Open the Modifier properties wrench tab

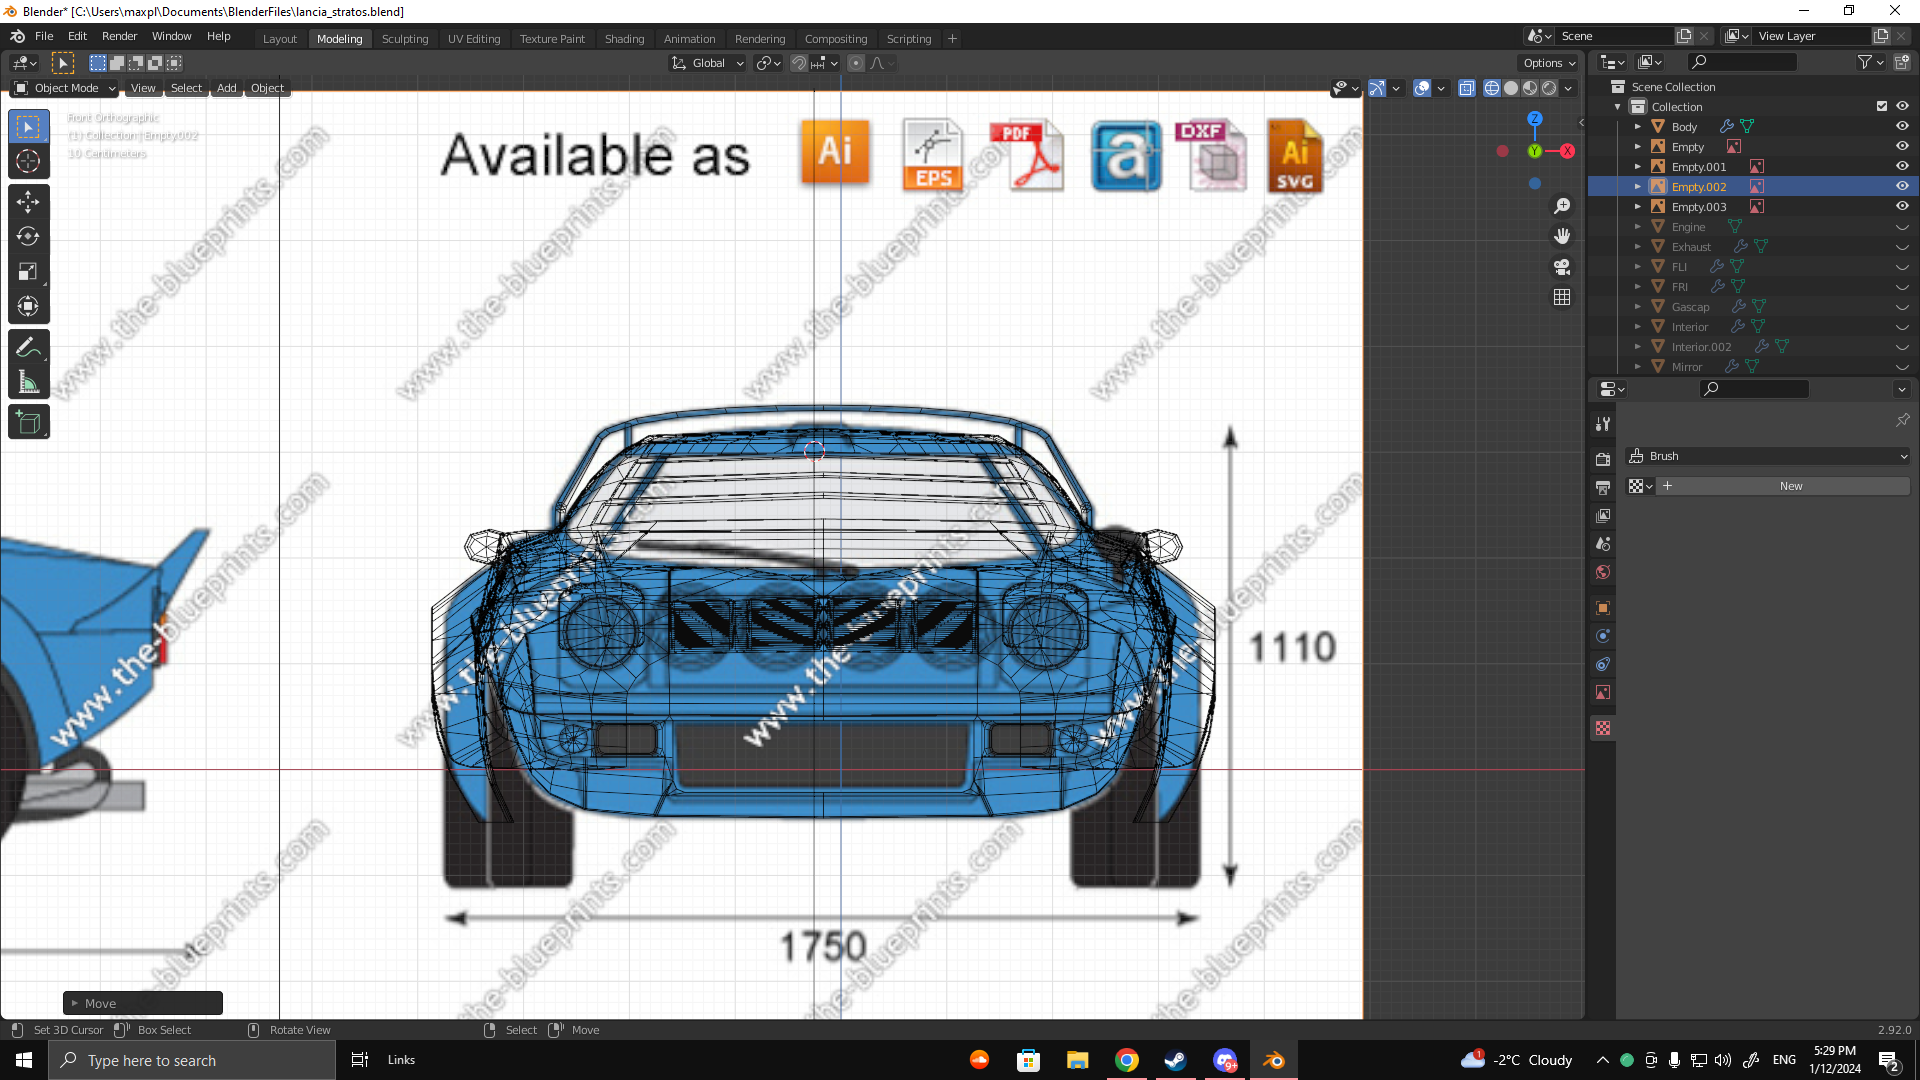tap(1602, 424)
